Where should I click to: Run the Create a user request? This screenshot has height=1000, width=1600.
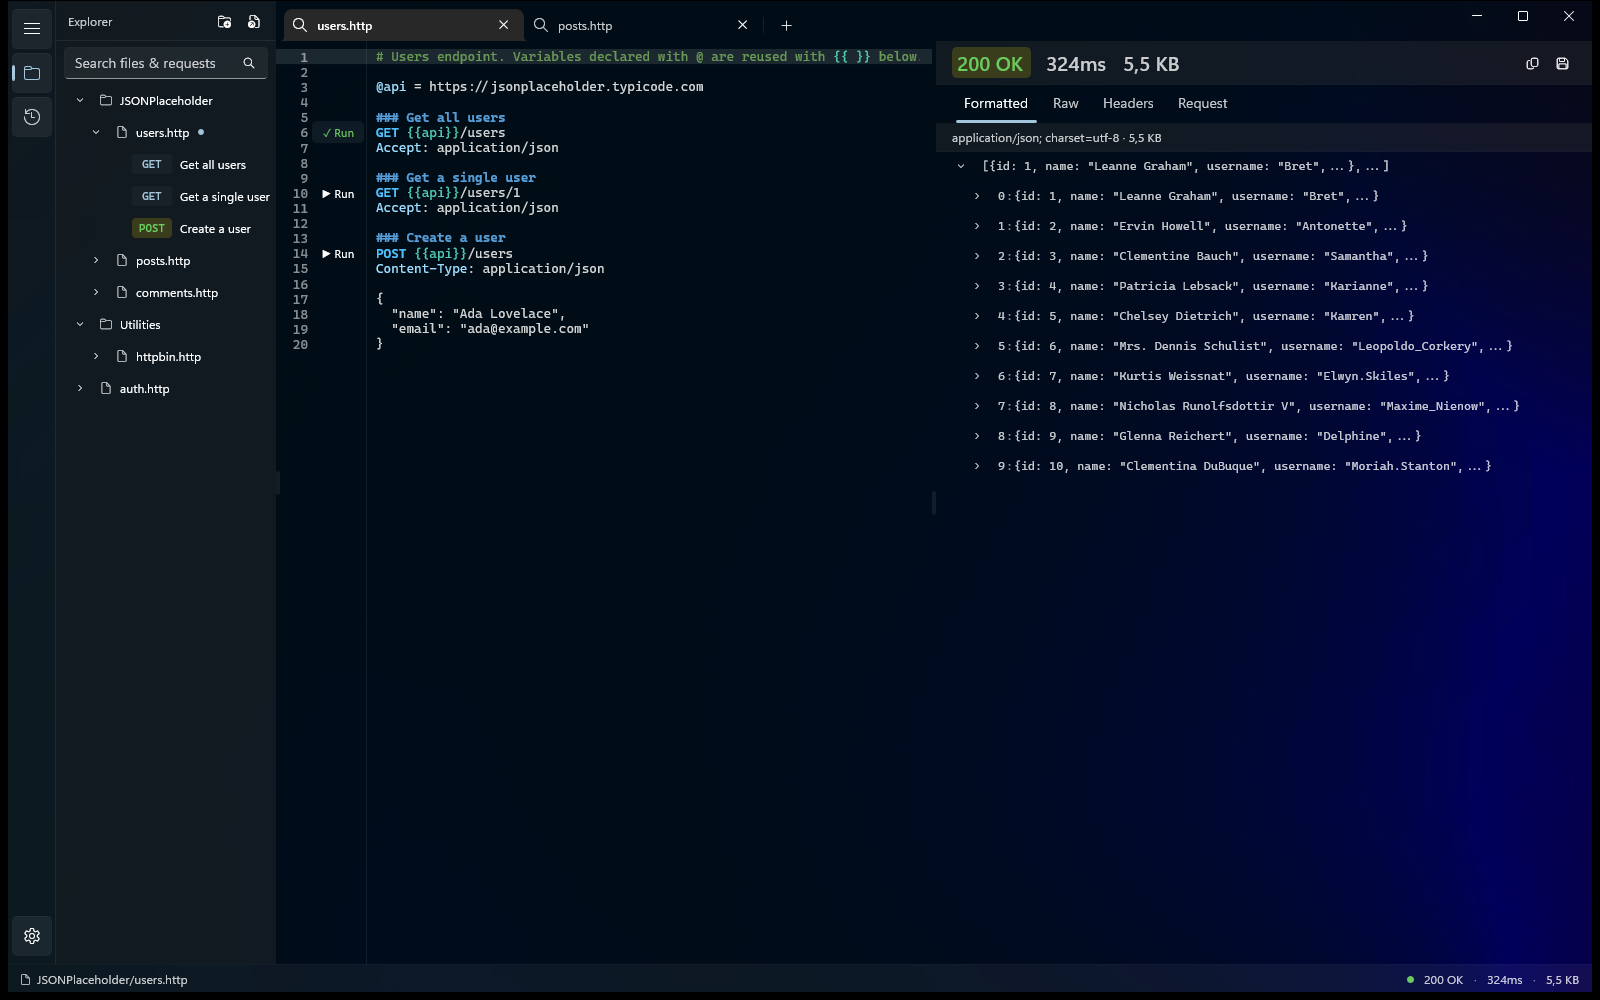(x=339, y=254)
